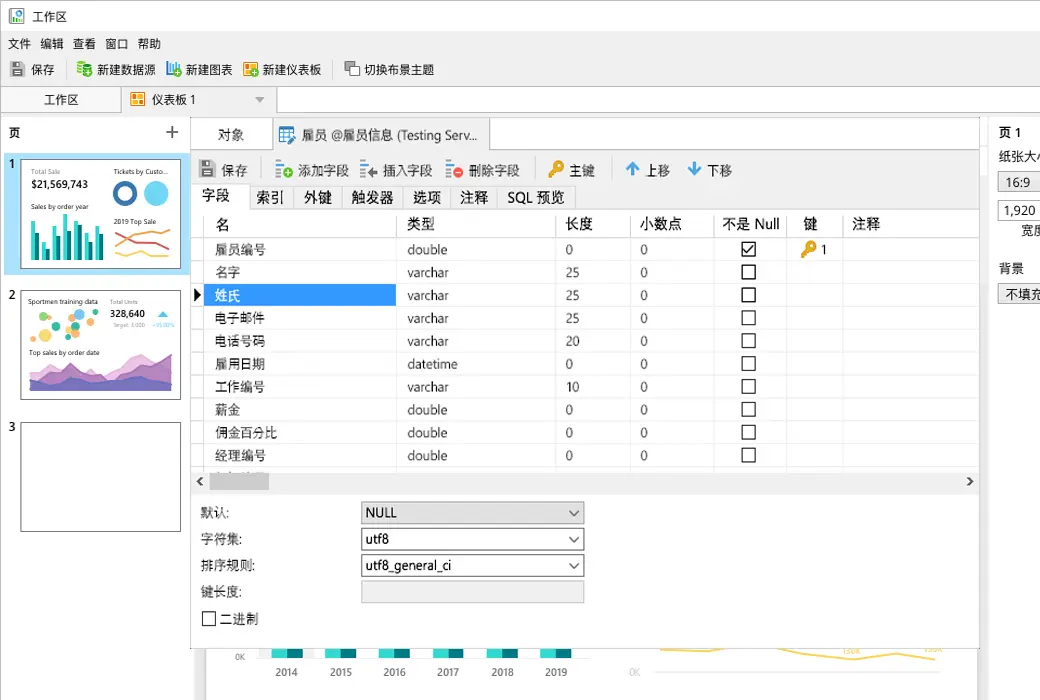Click 新建图表 new chart icon

point(174,69)
